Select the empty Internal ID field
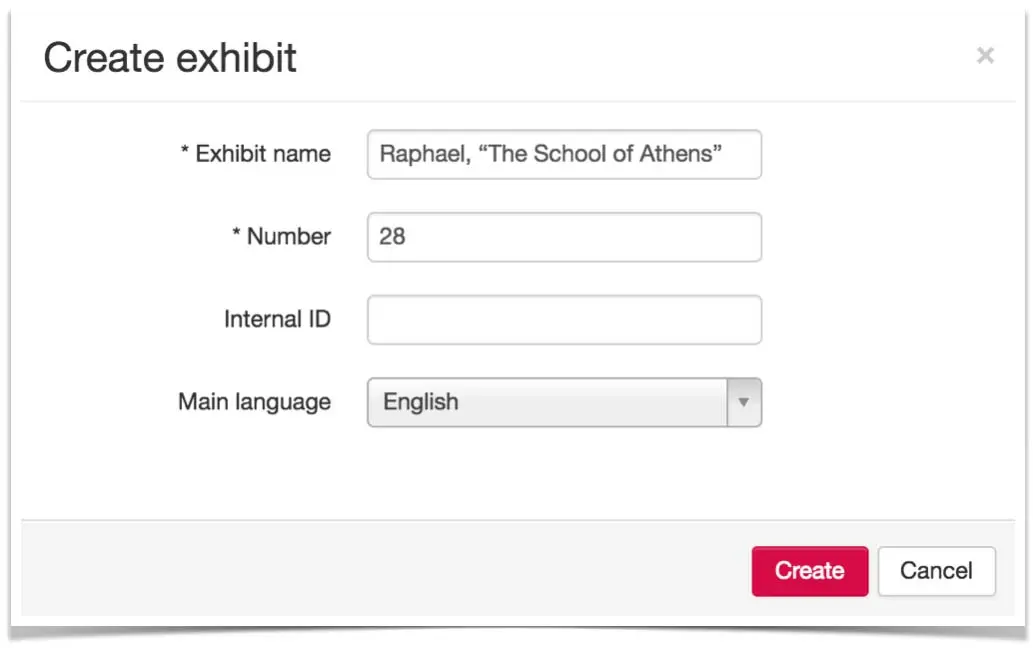The width and height of the screenshot is (1036, 648). [564, 320]
